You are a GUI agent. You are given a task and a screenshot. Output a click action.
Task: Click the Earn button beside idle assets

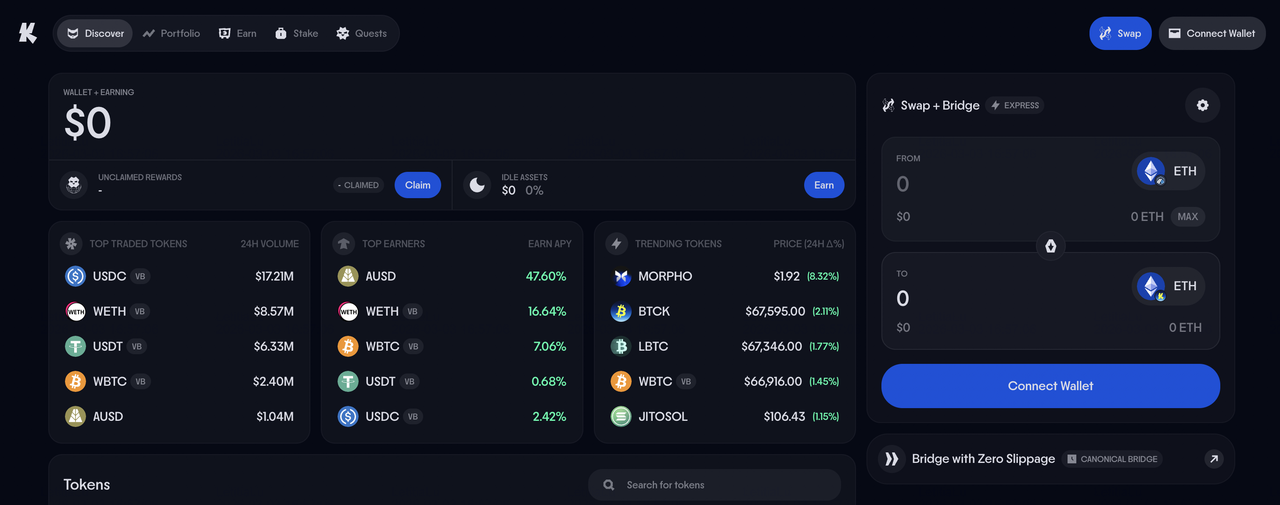pos(824,185)
